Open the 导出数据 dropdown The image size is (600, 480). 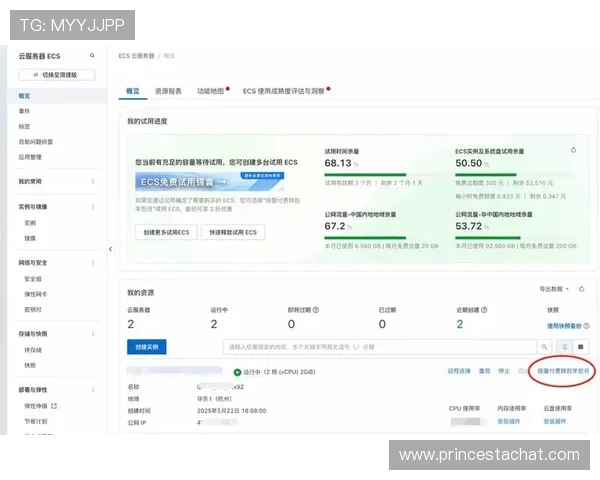554,289
